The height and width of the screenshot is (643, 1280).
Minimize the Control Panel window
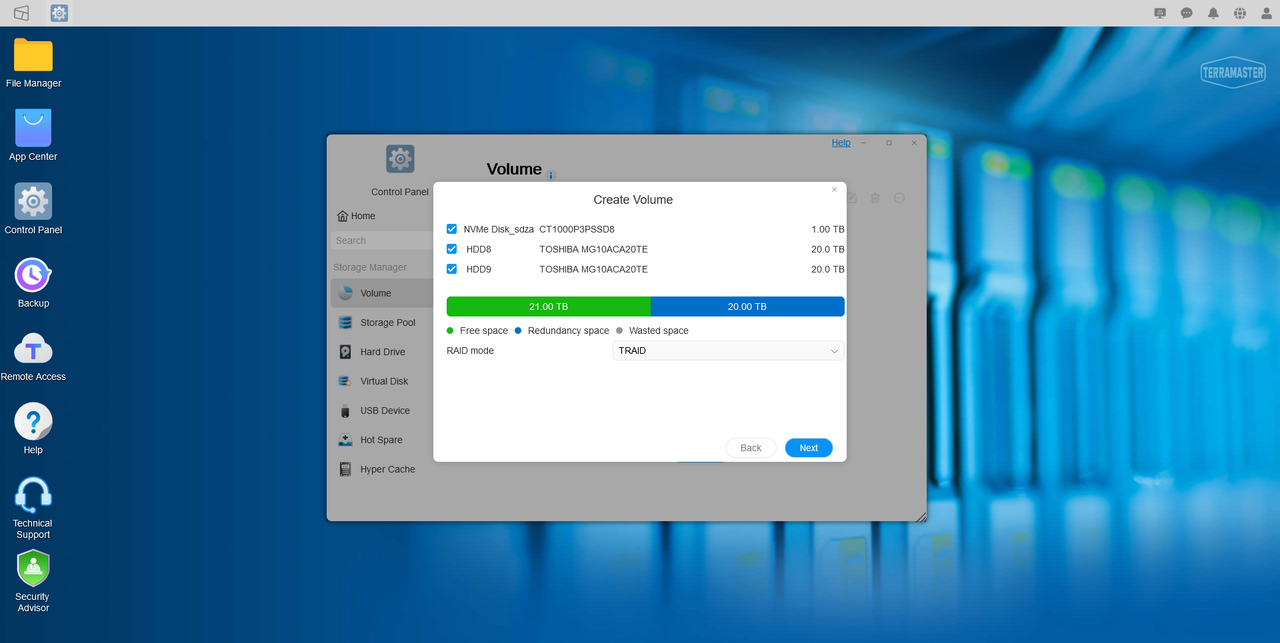coord(865,143)
